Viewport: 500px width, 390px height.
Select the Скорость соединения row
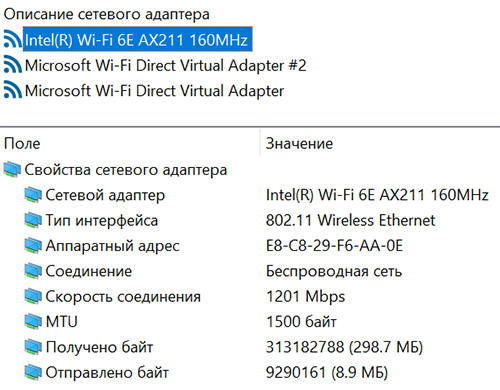[x=250, y=296]
